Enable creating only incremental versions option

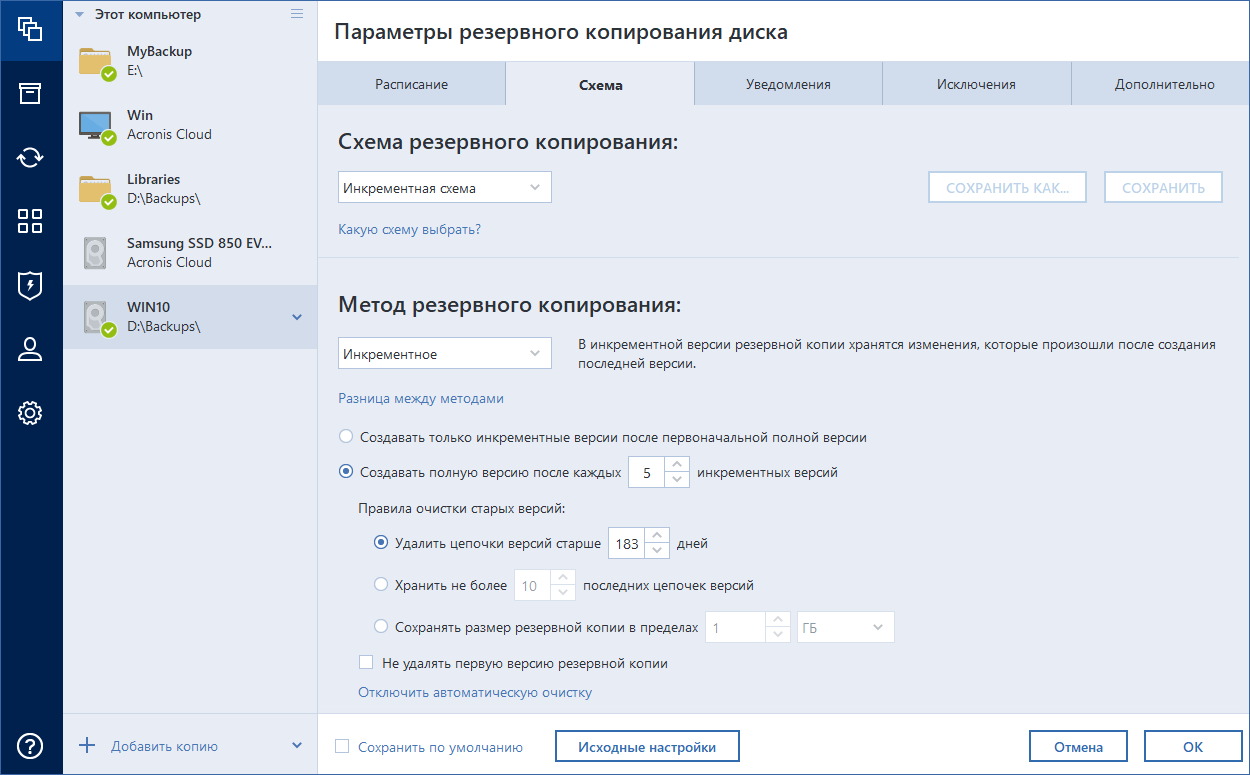click(345, 436)
